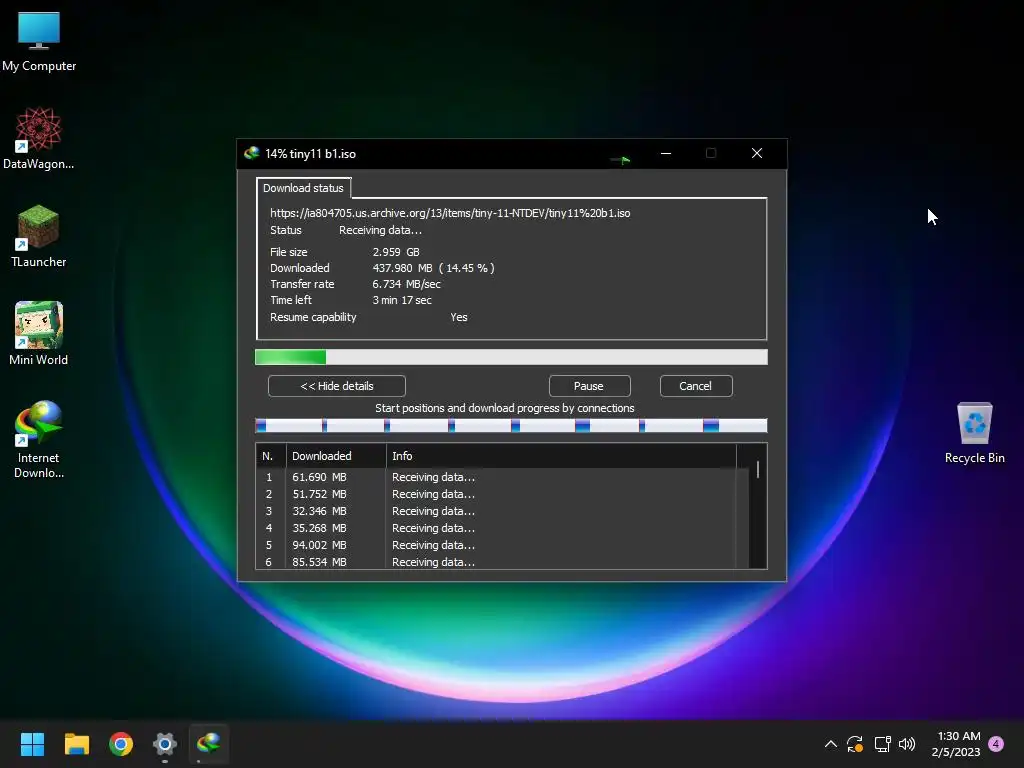Viewport: 1024px width, 768px height.
Task: Click the File size value 2.959 GB
Action: 396,252
